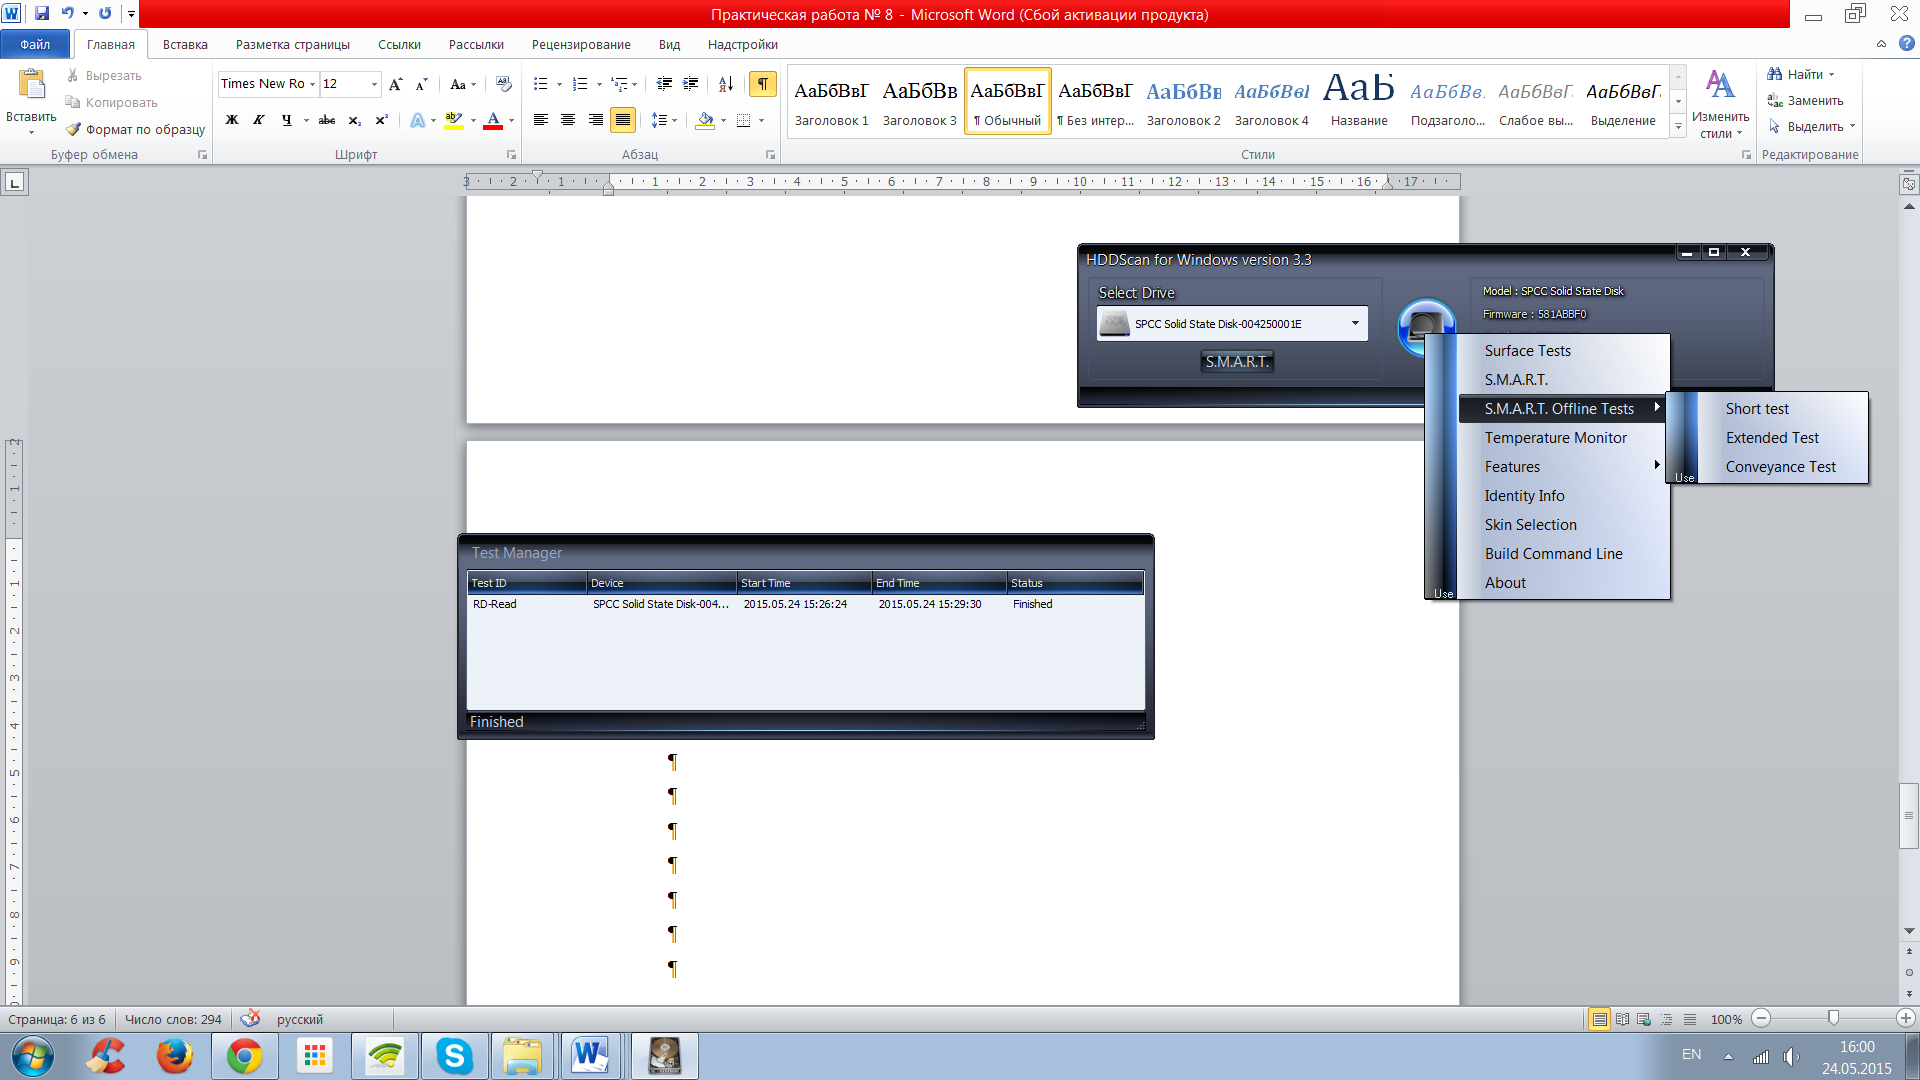Click the Increase Indent icon
Image resolution: width=1920 pixels, height=1080 pixels.
(x=690, y=84)
